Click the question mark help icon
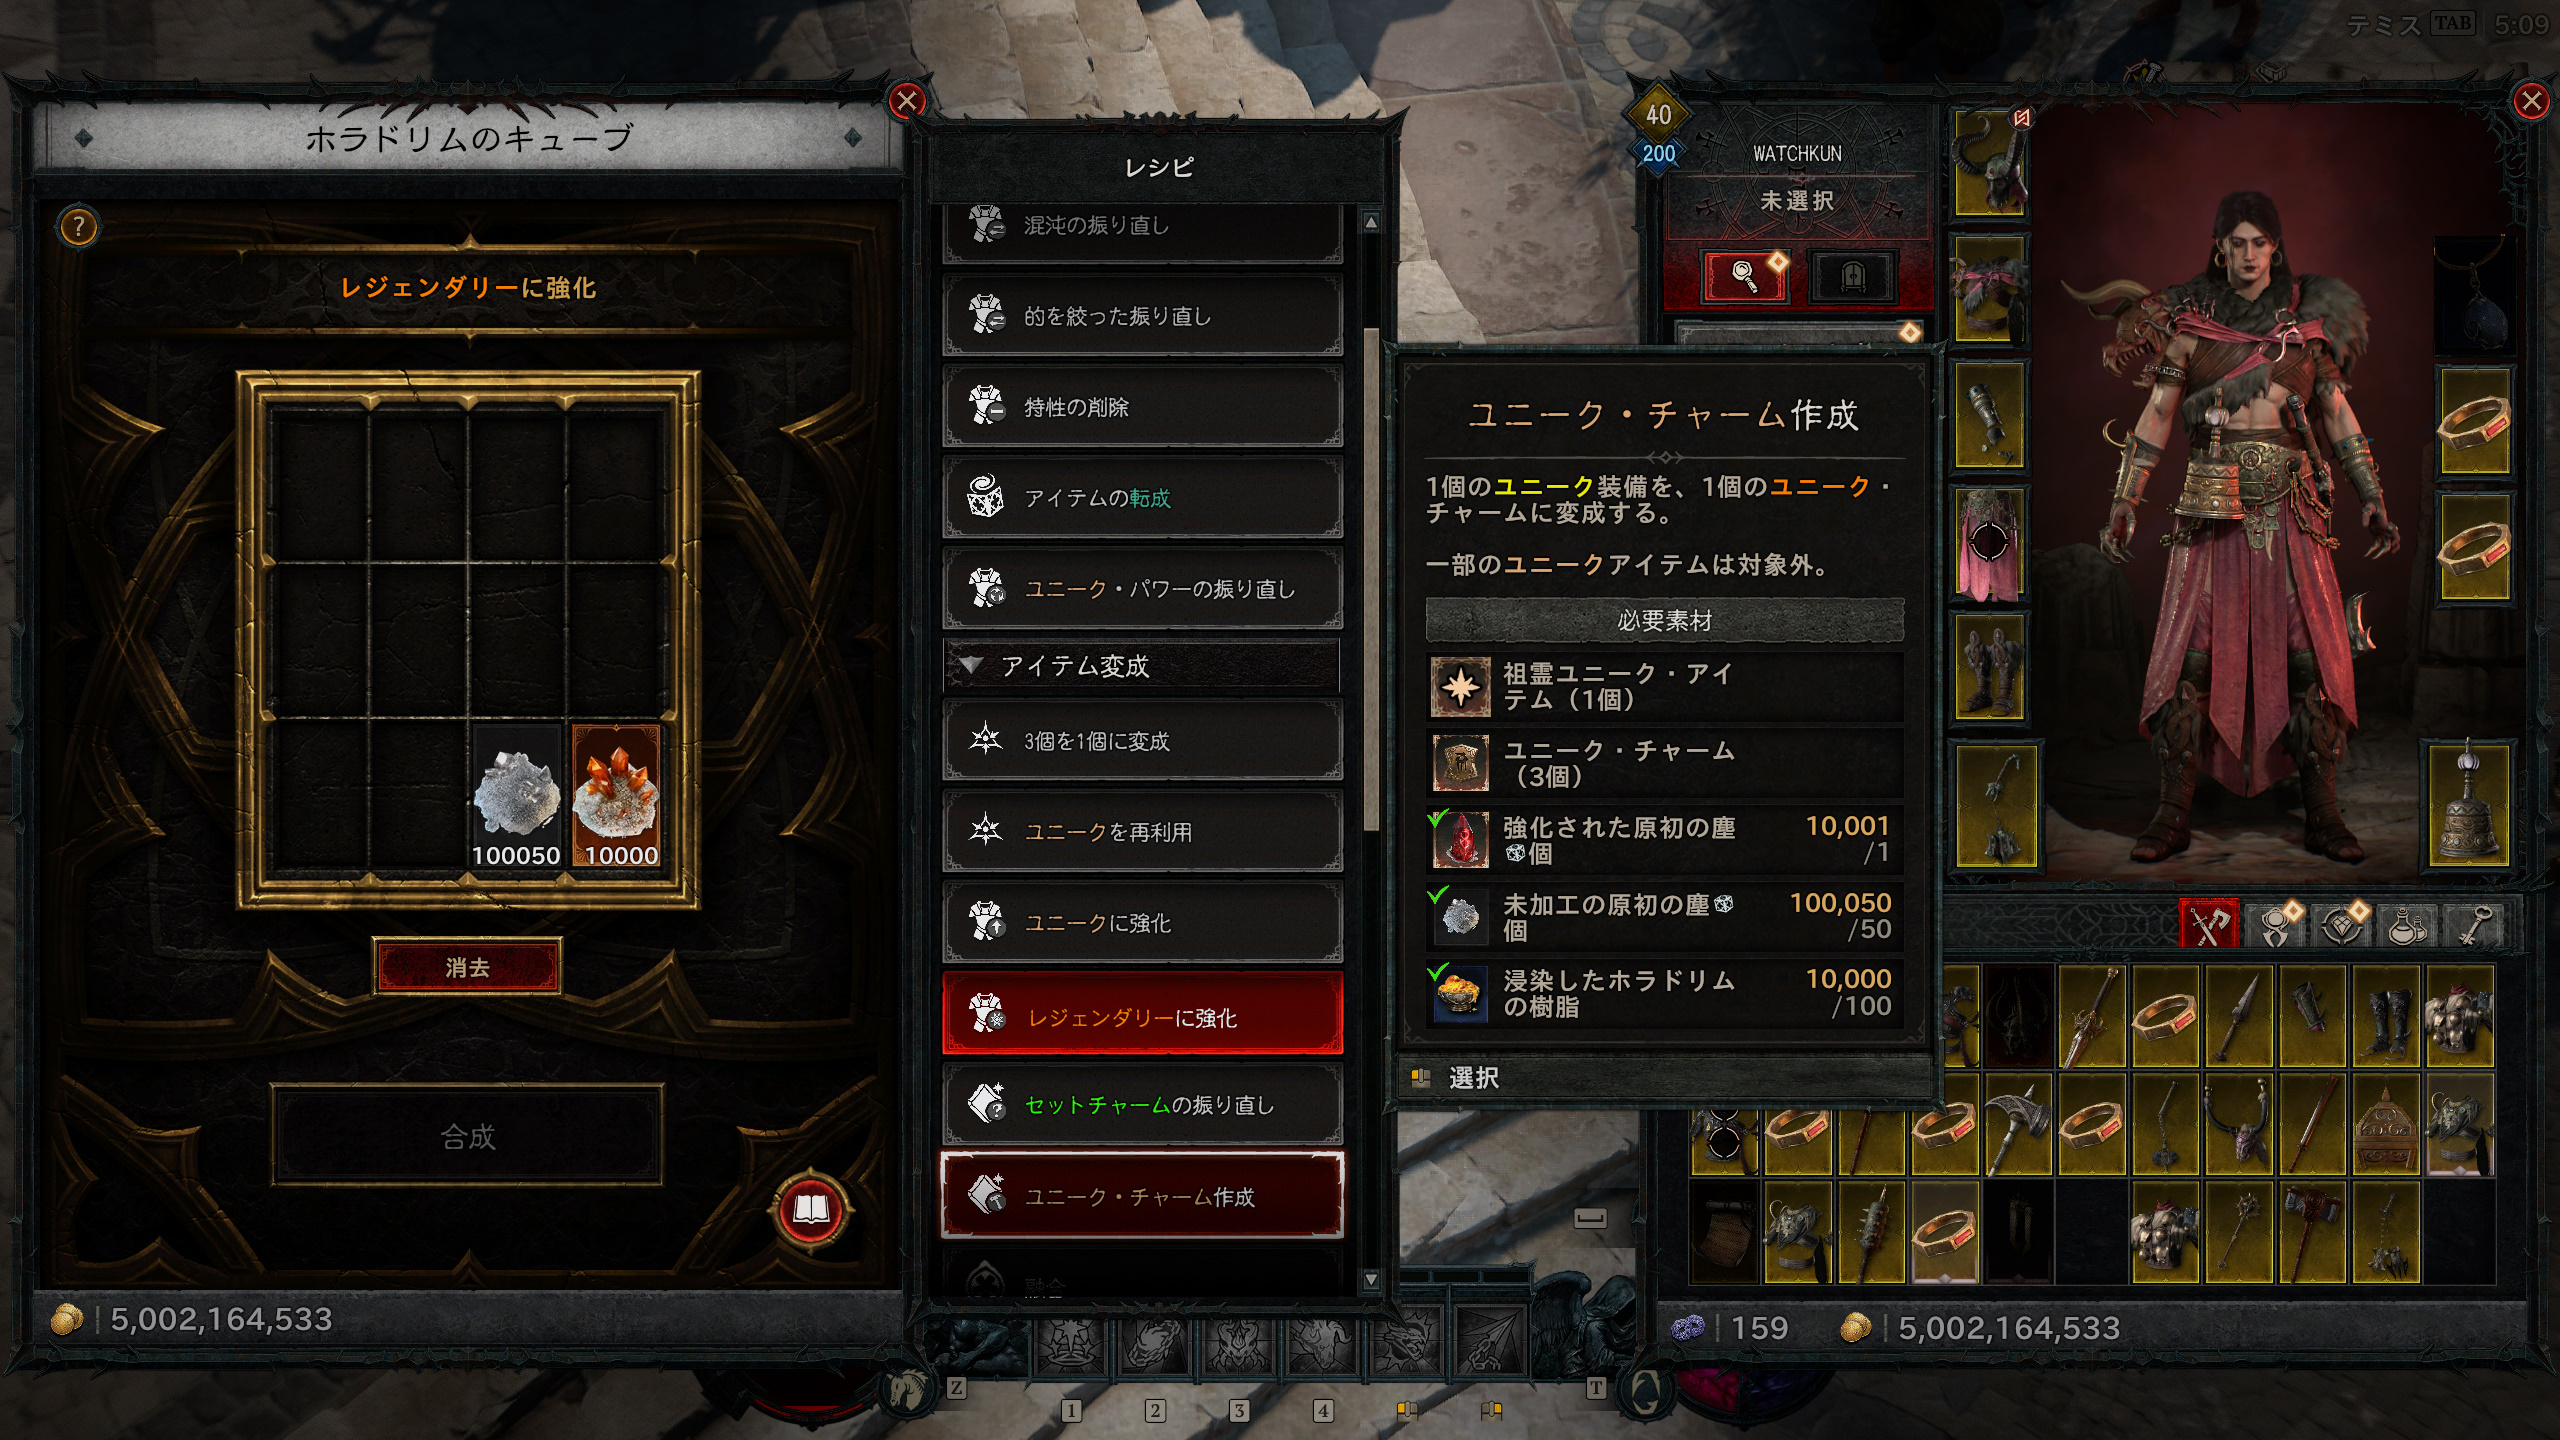The height and width of the screenshot is (1440, 2560). (79, 227)
